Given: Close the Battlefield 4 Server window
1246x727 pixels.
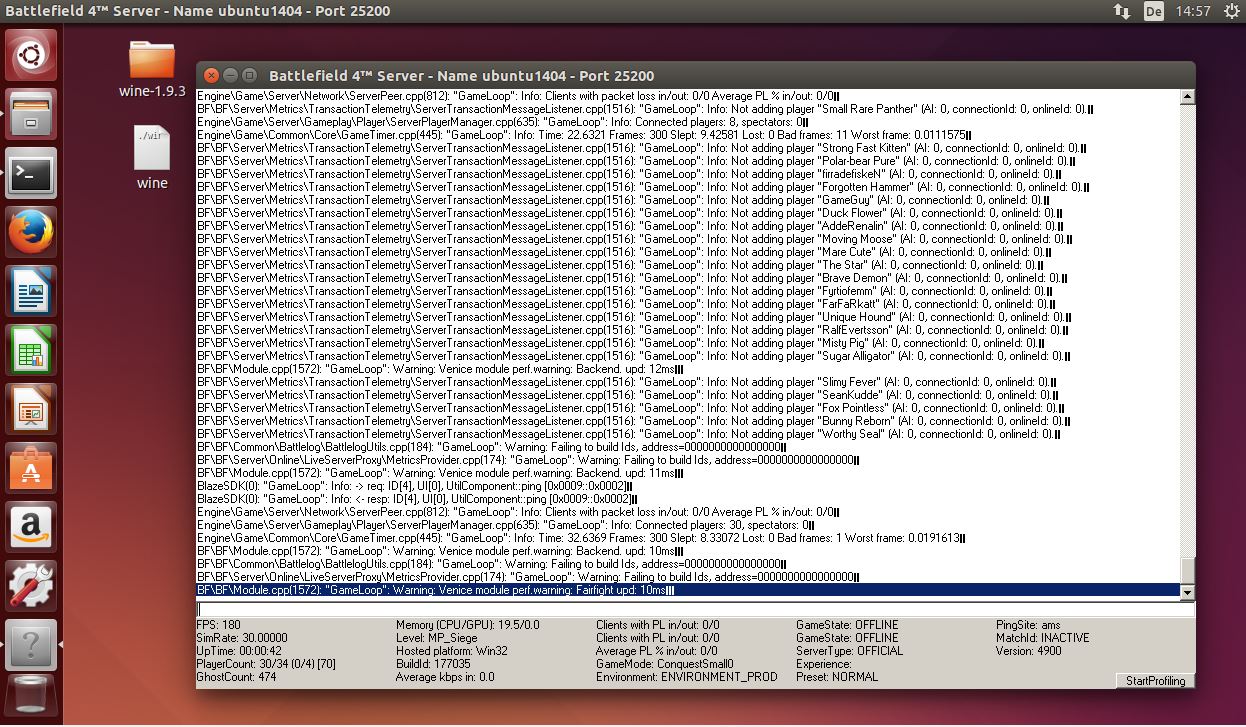Looking at the screenshot, I should pyautogui.click(x=210, y=76).
